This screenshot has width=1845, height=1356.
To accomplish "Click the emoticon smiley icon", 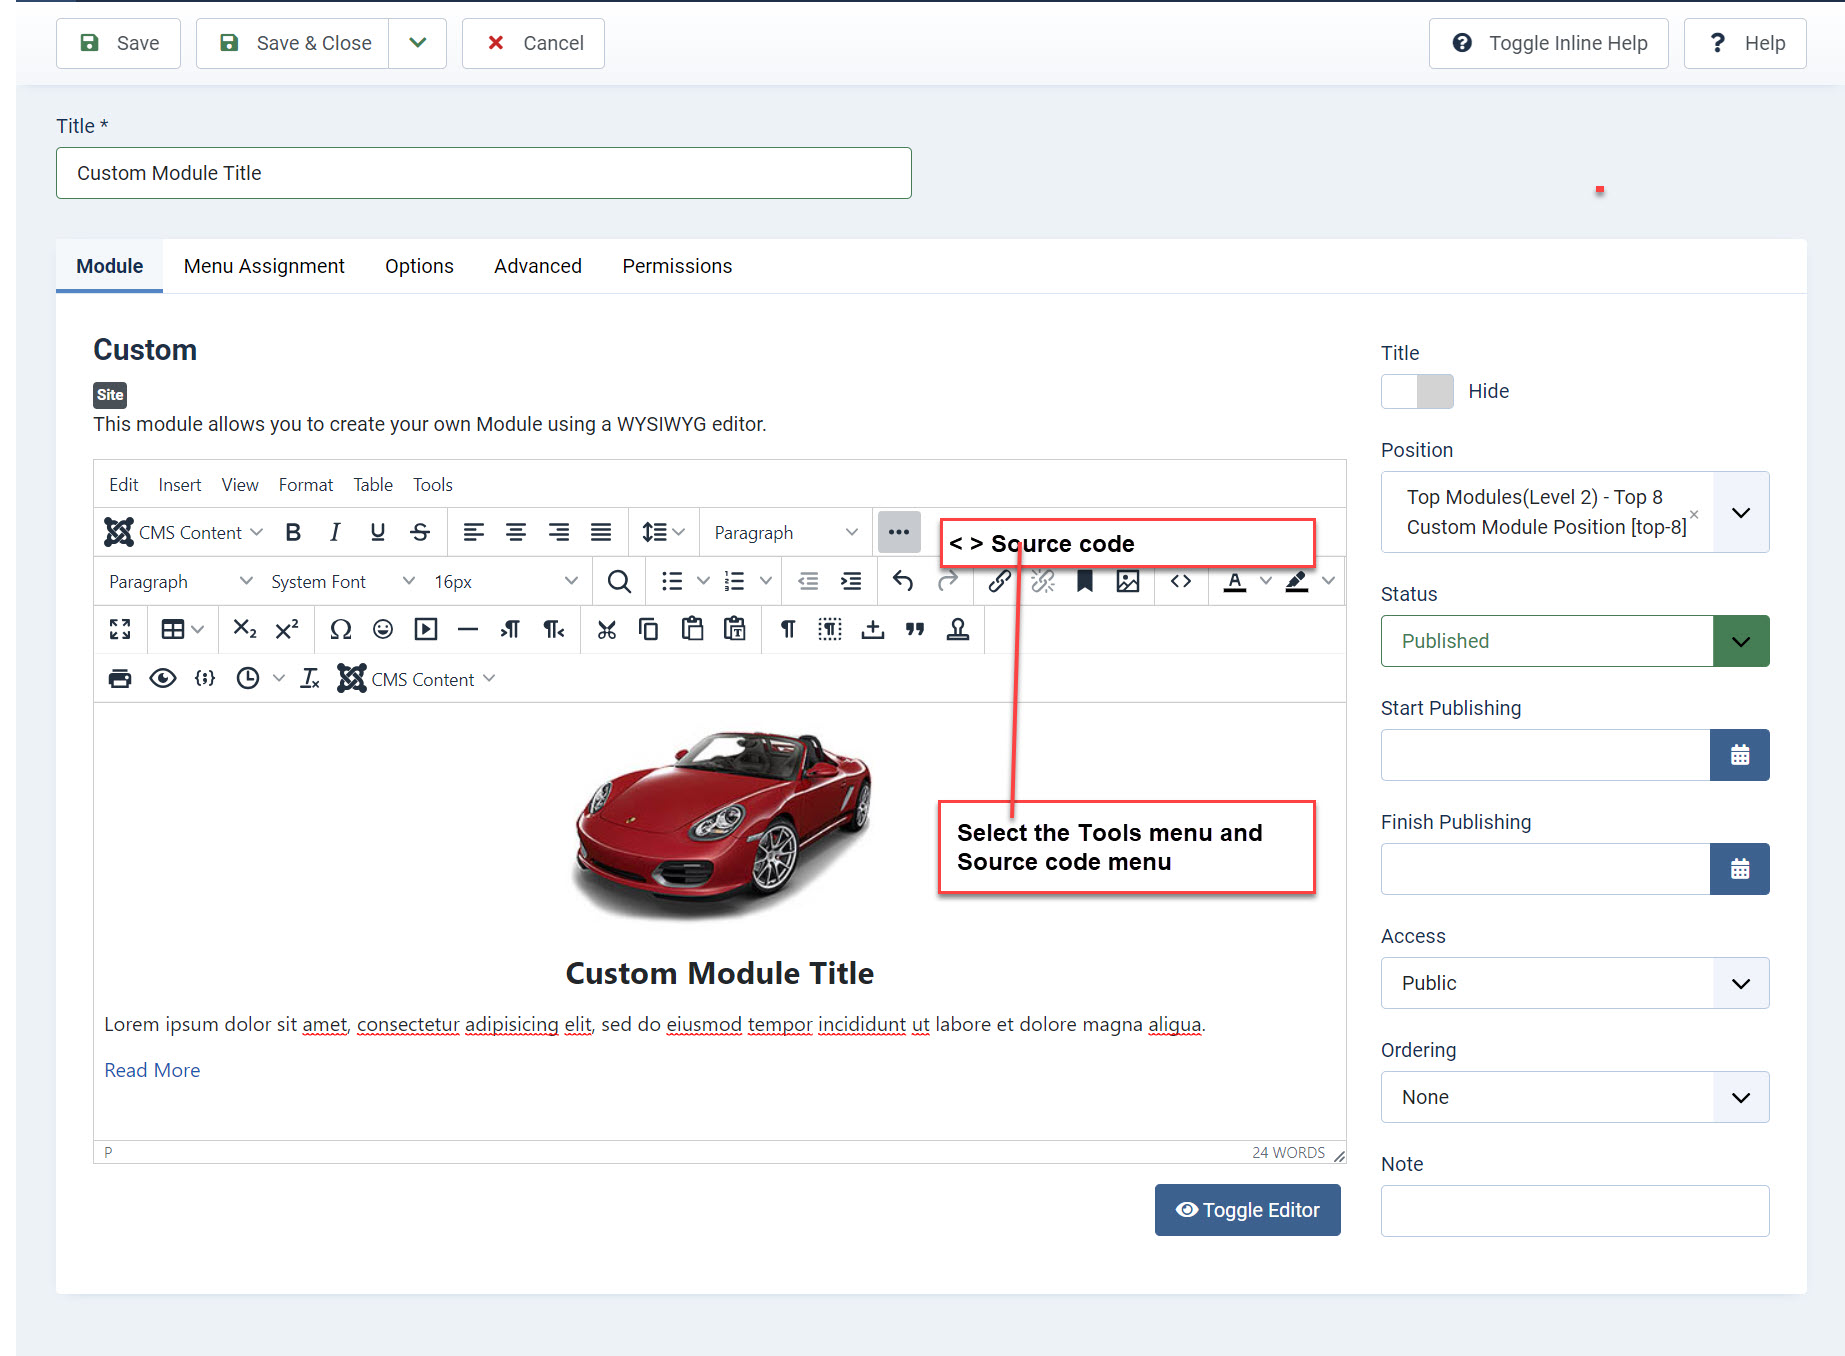I will tap(383, 629).
